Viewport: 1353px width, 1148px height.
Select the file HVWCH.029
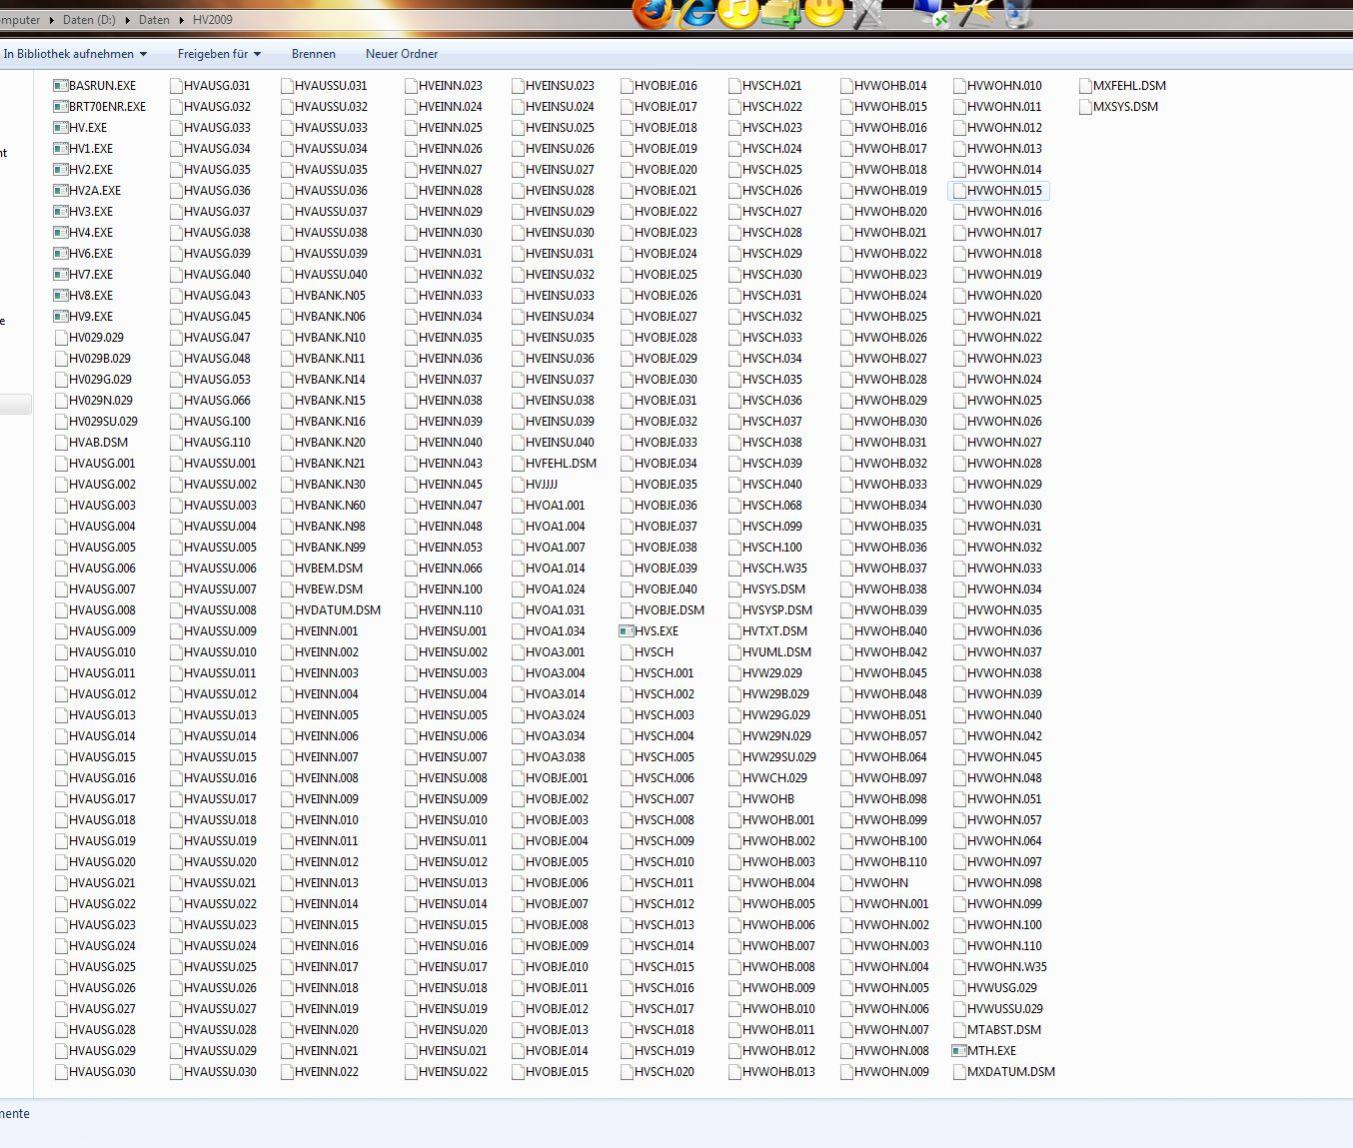click(x=768, y=779)
